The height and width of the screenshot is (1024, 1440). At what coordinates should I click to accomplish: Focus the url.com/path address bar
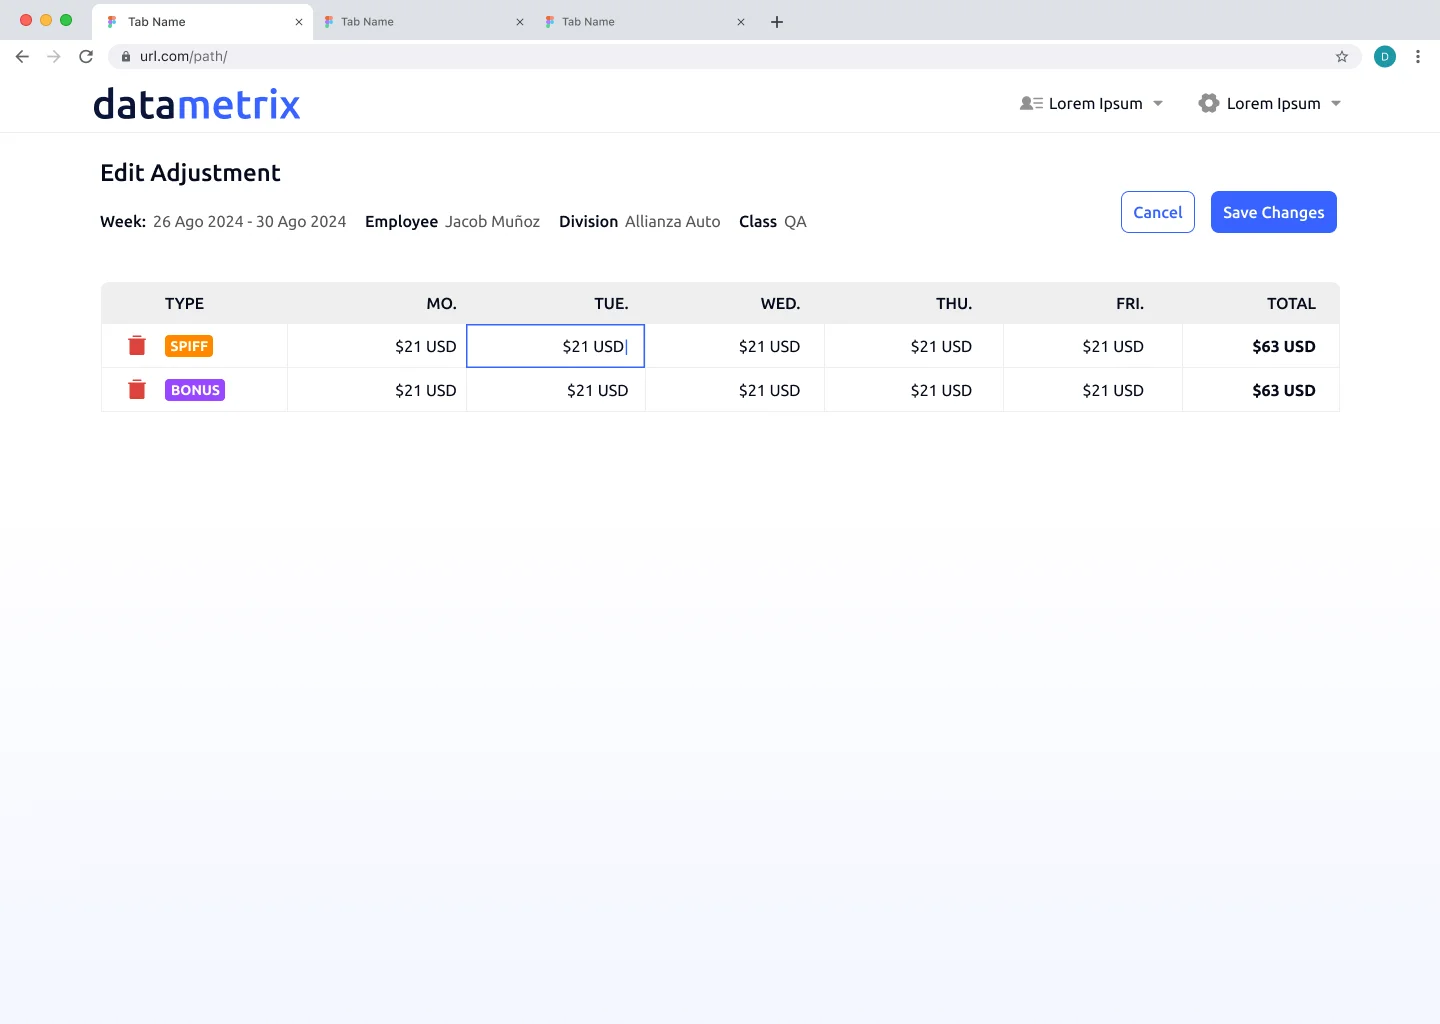point(734,57)
